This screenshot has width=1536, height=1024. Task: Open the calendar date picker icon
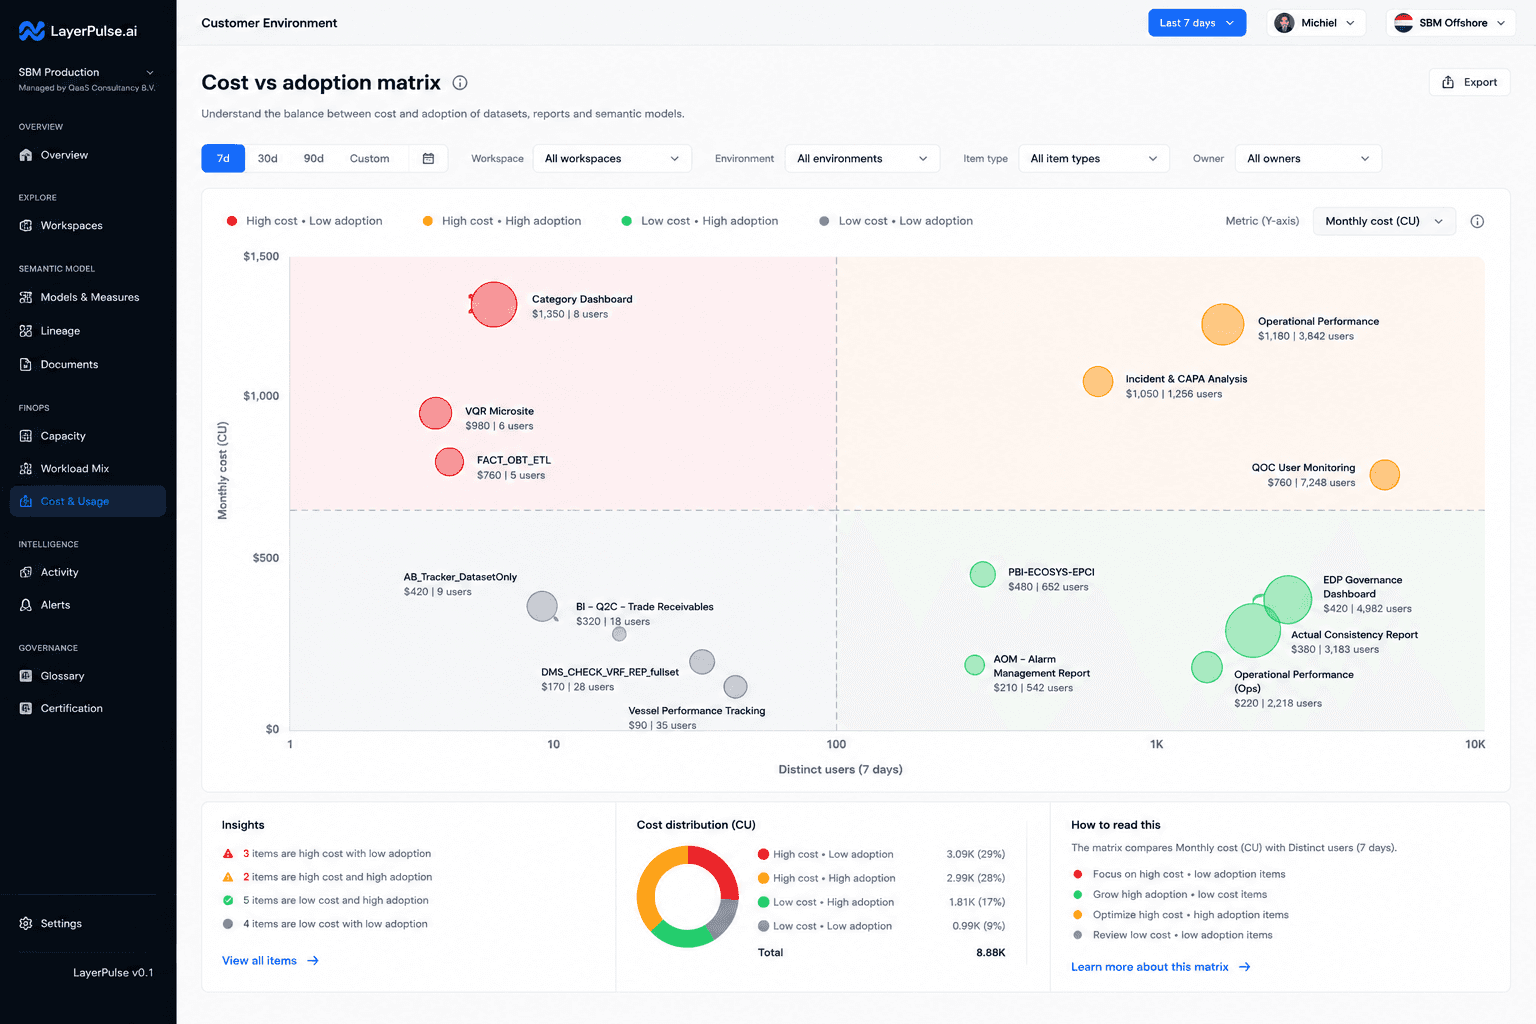click(x=428, y=159)
